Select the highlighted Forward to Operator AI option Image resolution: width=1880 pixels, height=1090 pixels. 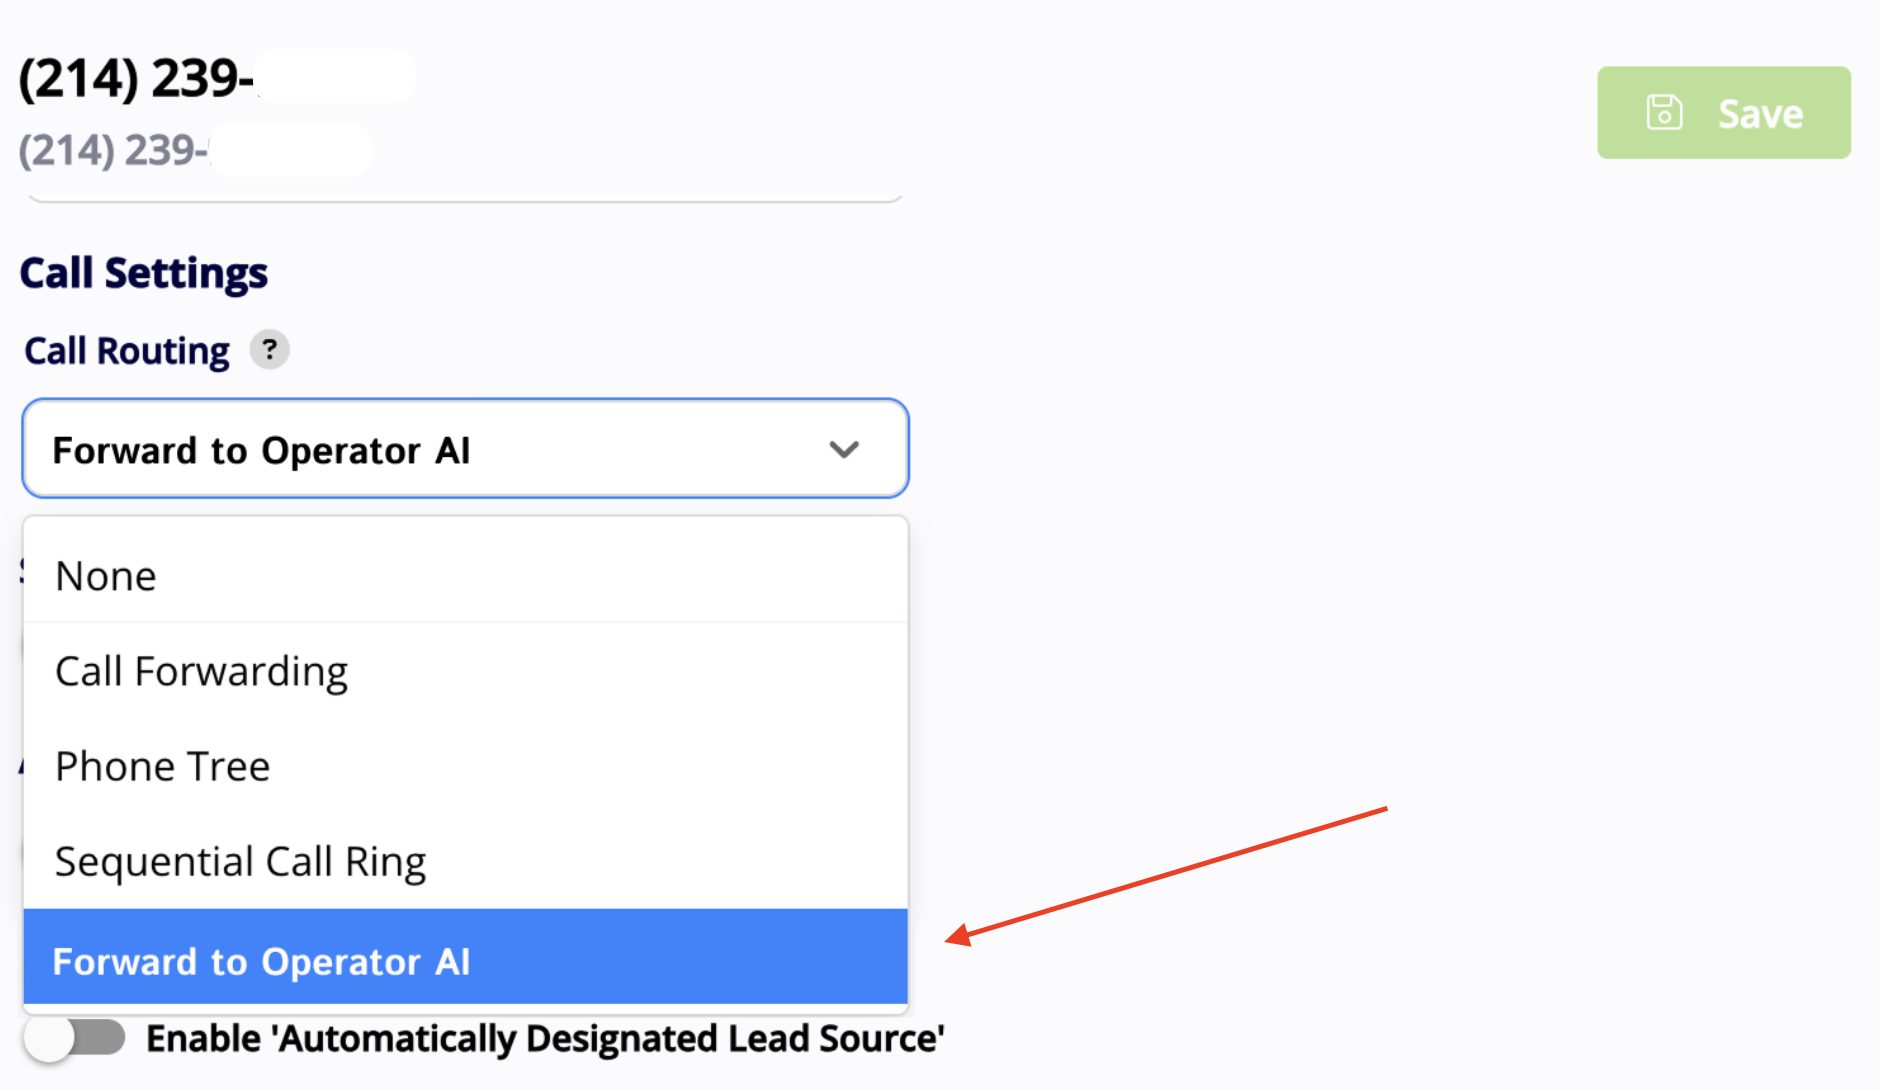tap(261, 961)
